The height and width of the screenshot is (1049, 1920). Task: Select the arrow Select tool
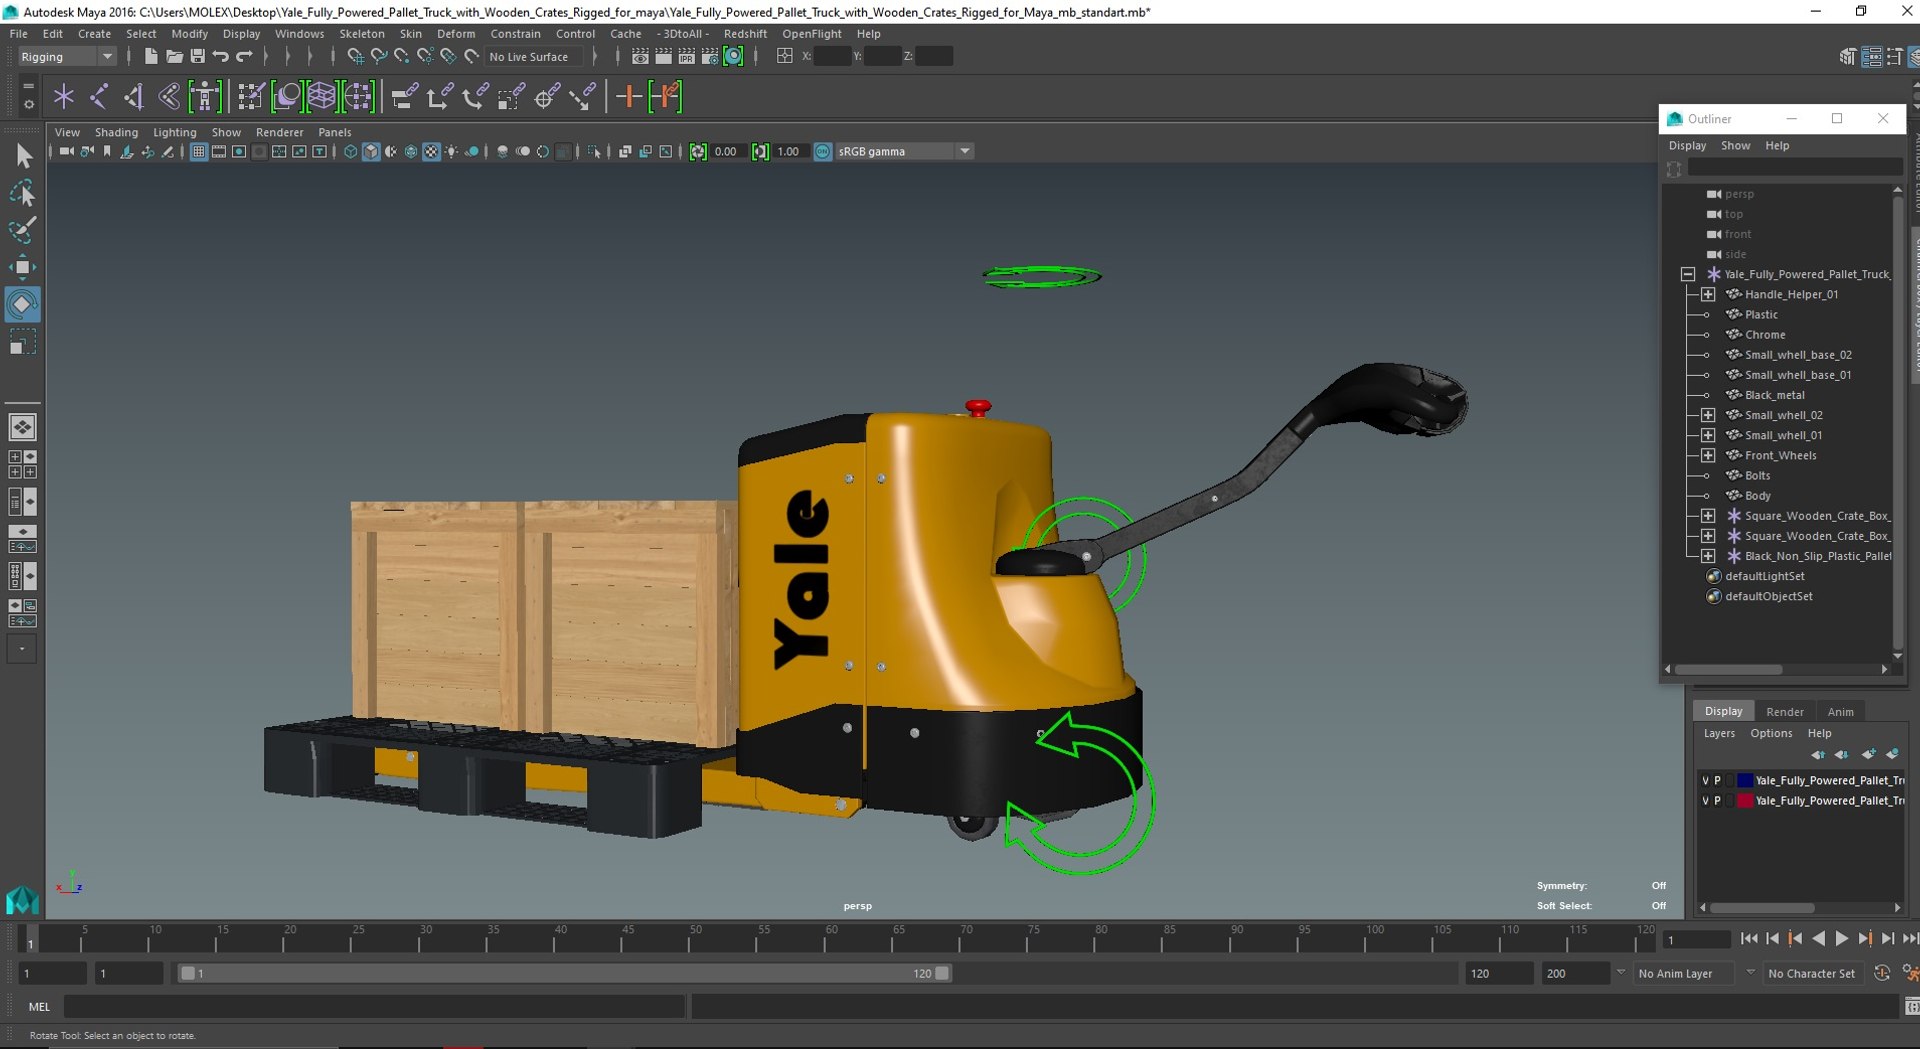coord(23,156)
